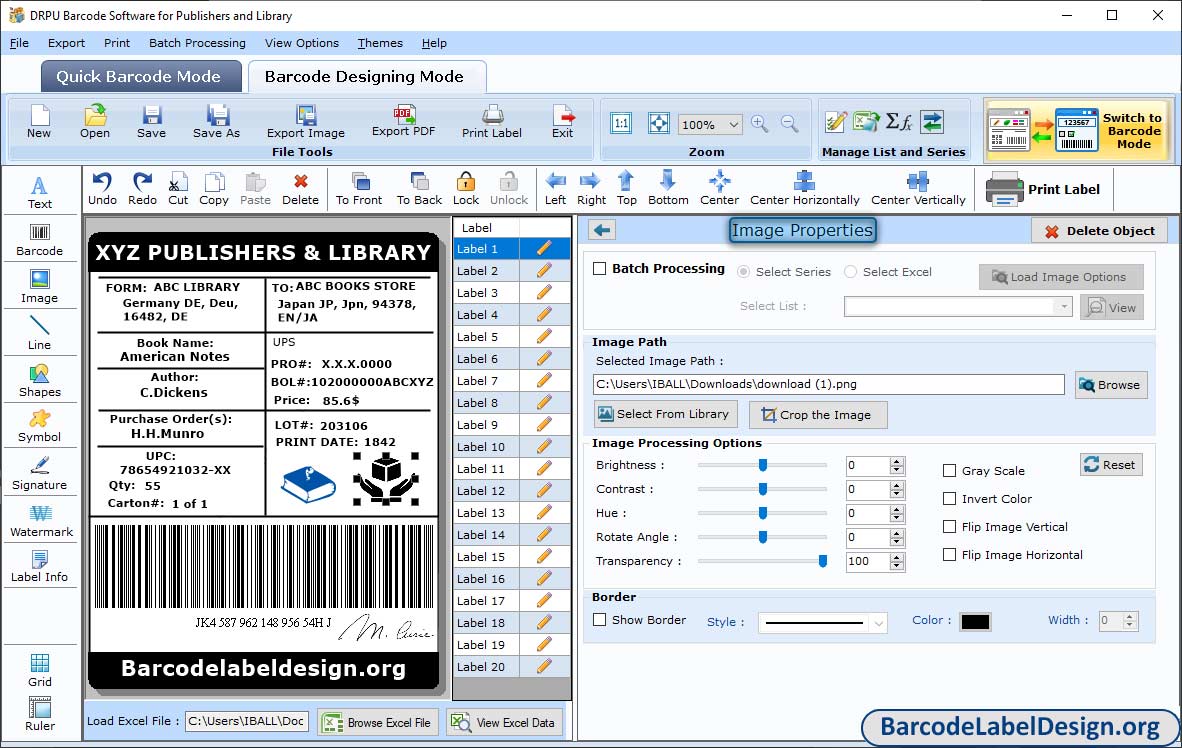Click the 1:1 actual size icon

point(621,123)
